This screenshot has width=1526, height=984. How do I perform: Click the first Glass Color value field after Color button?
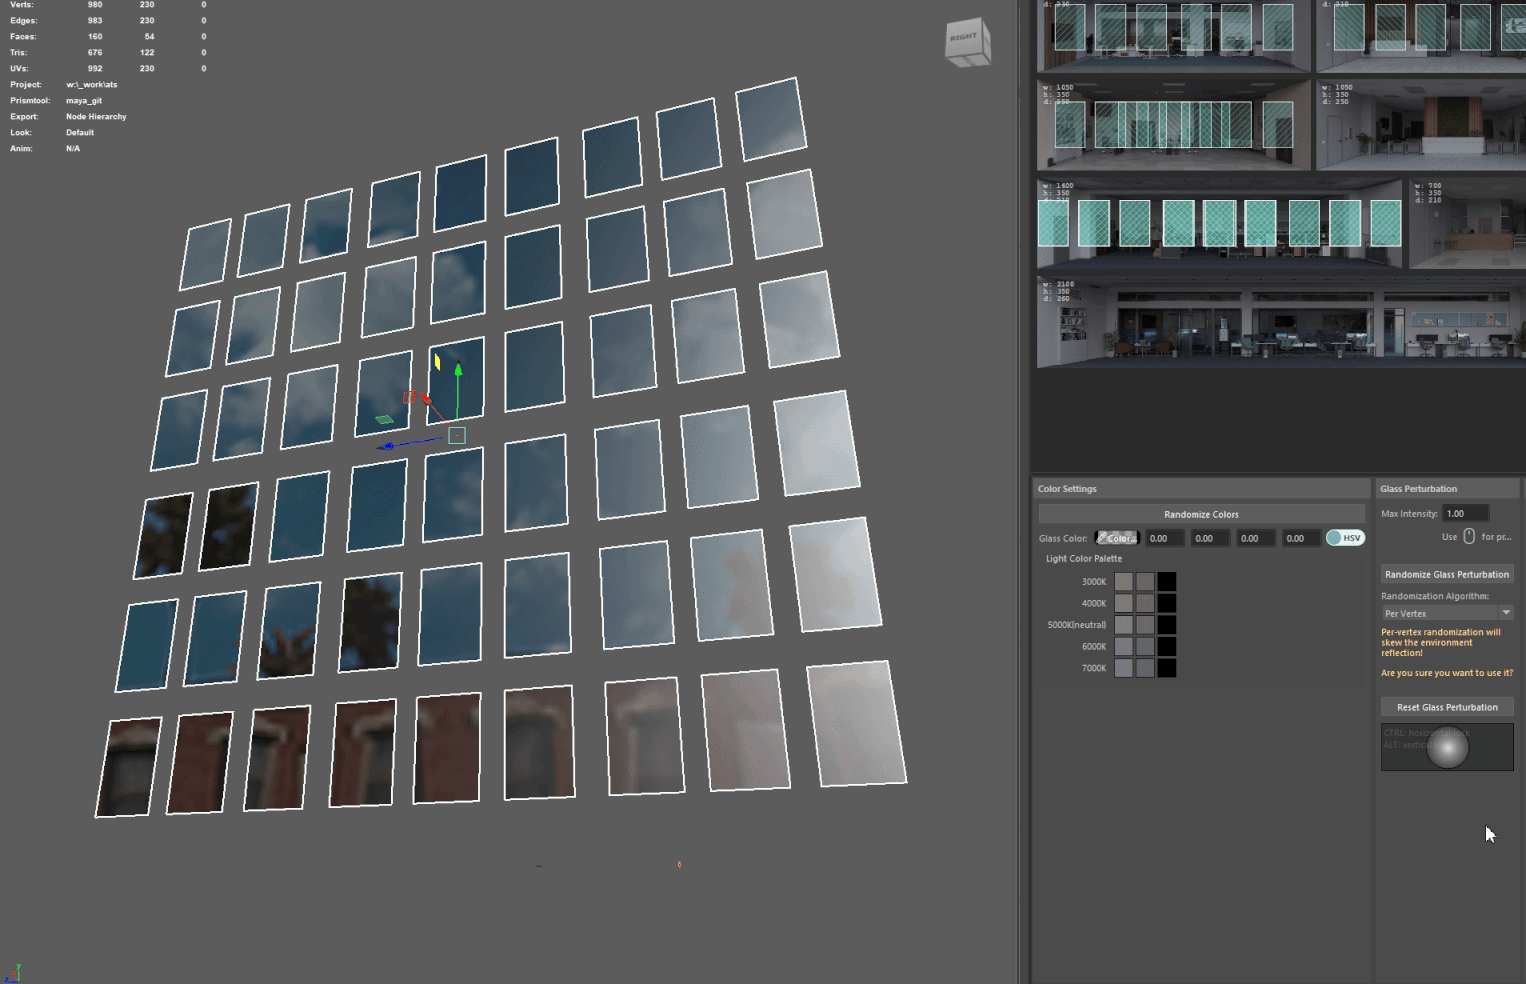tap(1165, 538)
